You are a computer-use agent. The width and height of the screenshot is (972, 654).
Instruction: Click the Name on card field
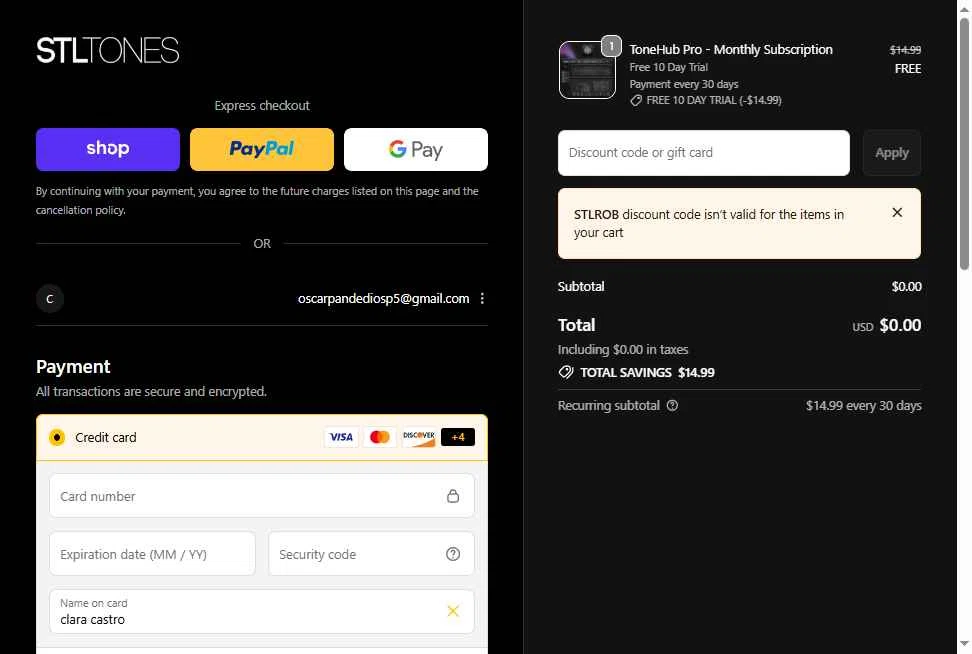click(262, 611)
